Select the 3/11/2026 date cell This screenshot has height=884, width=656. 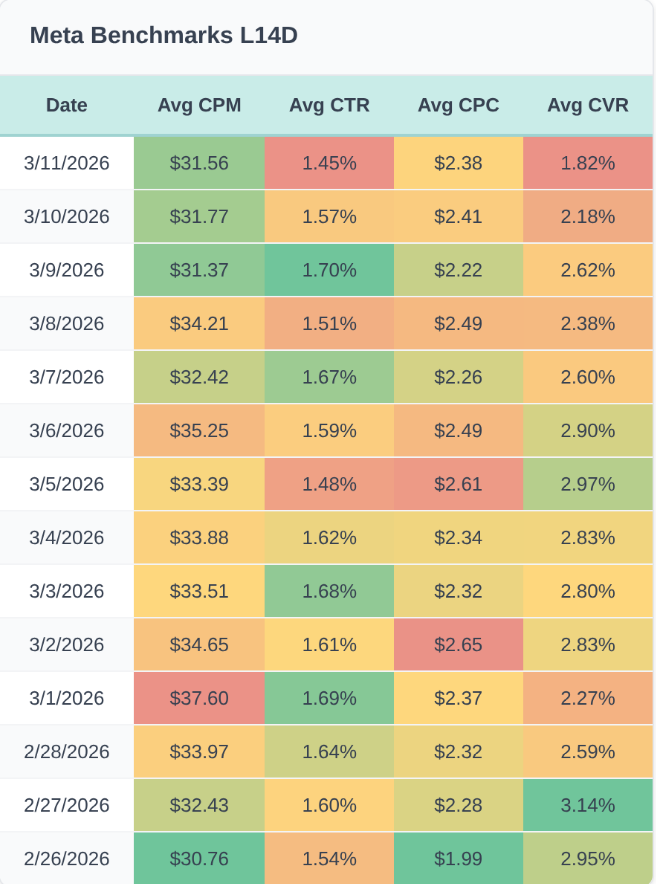[67, 163]
